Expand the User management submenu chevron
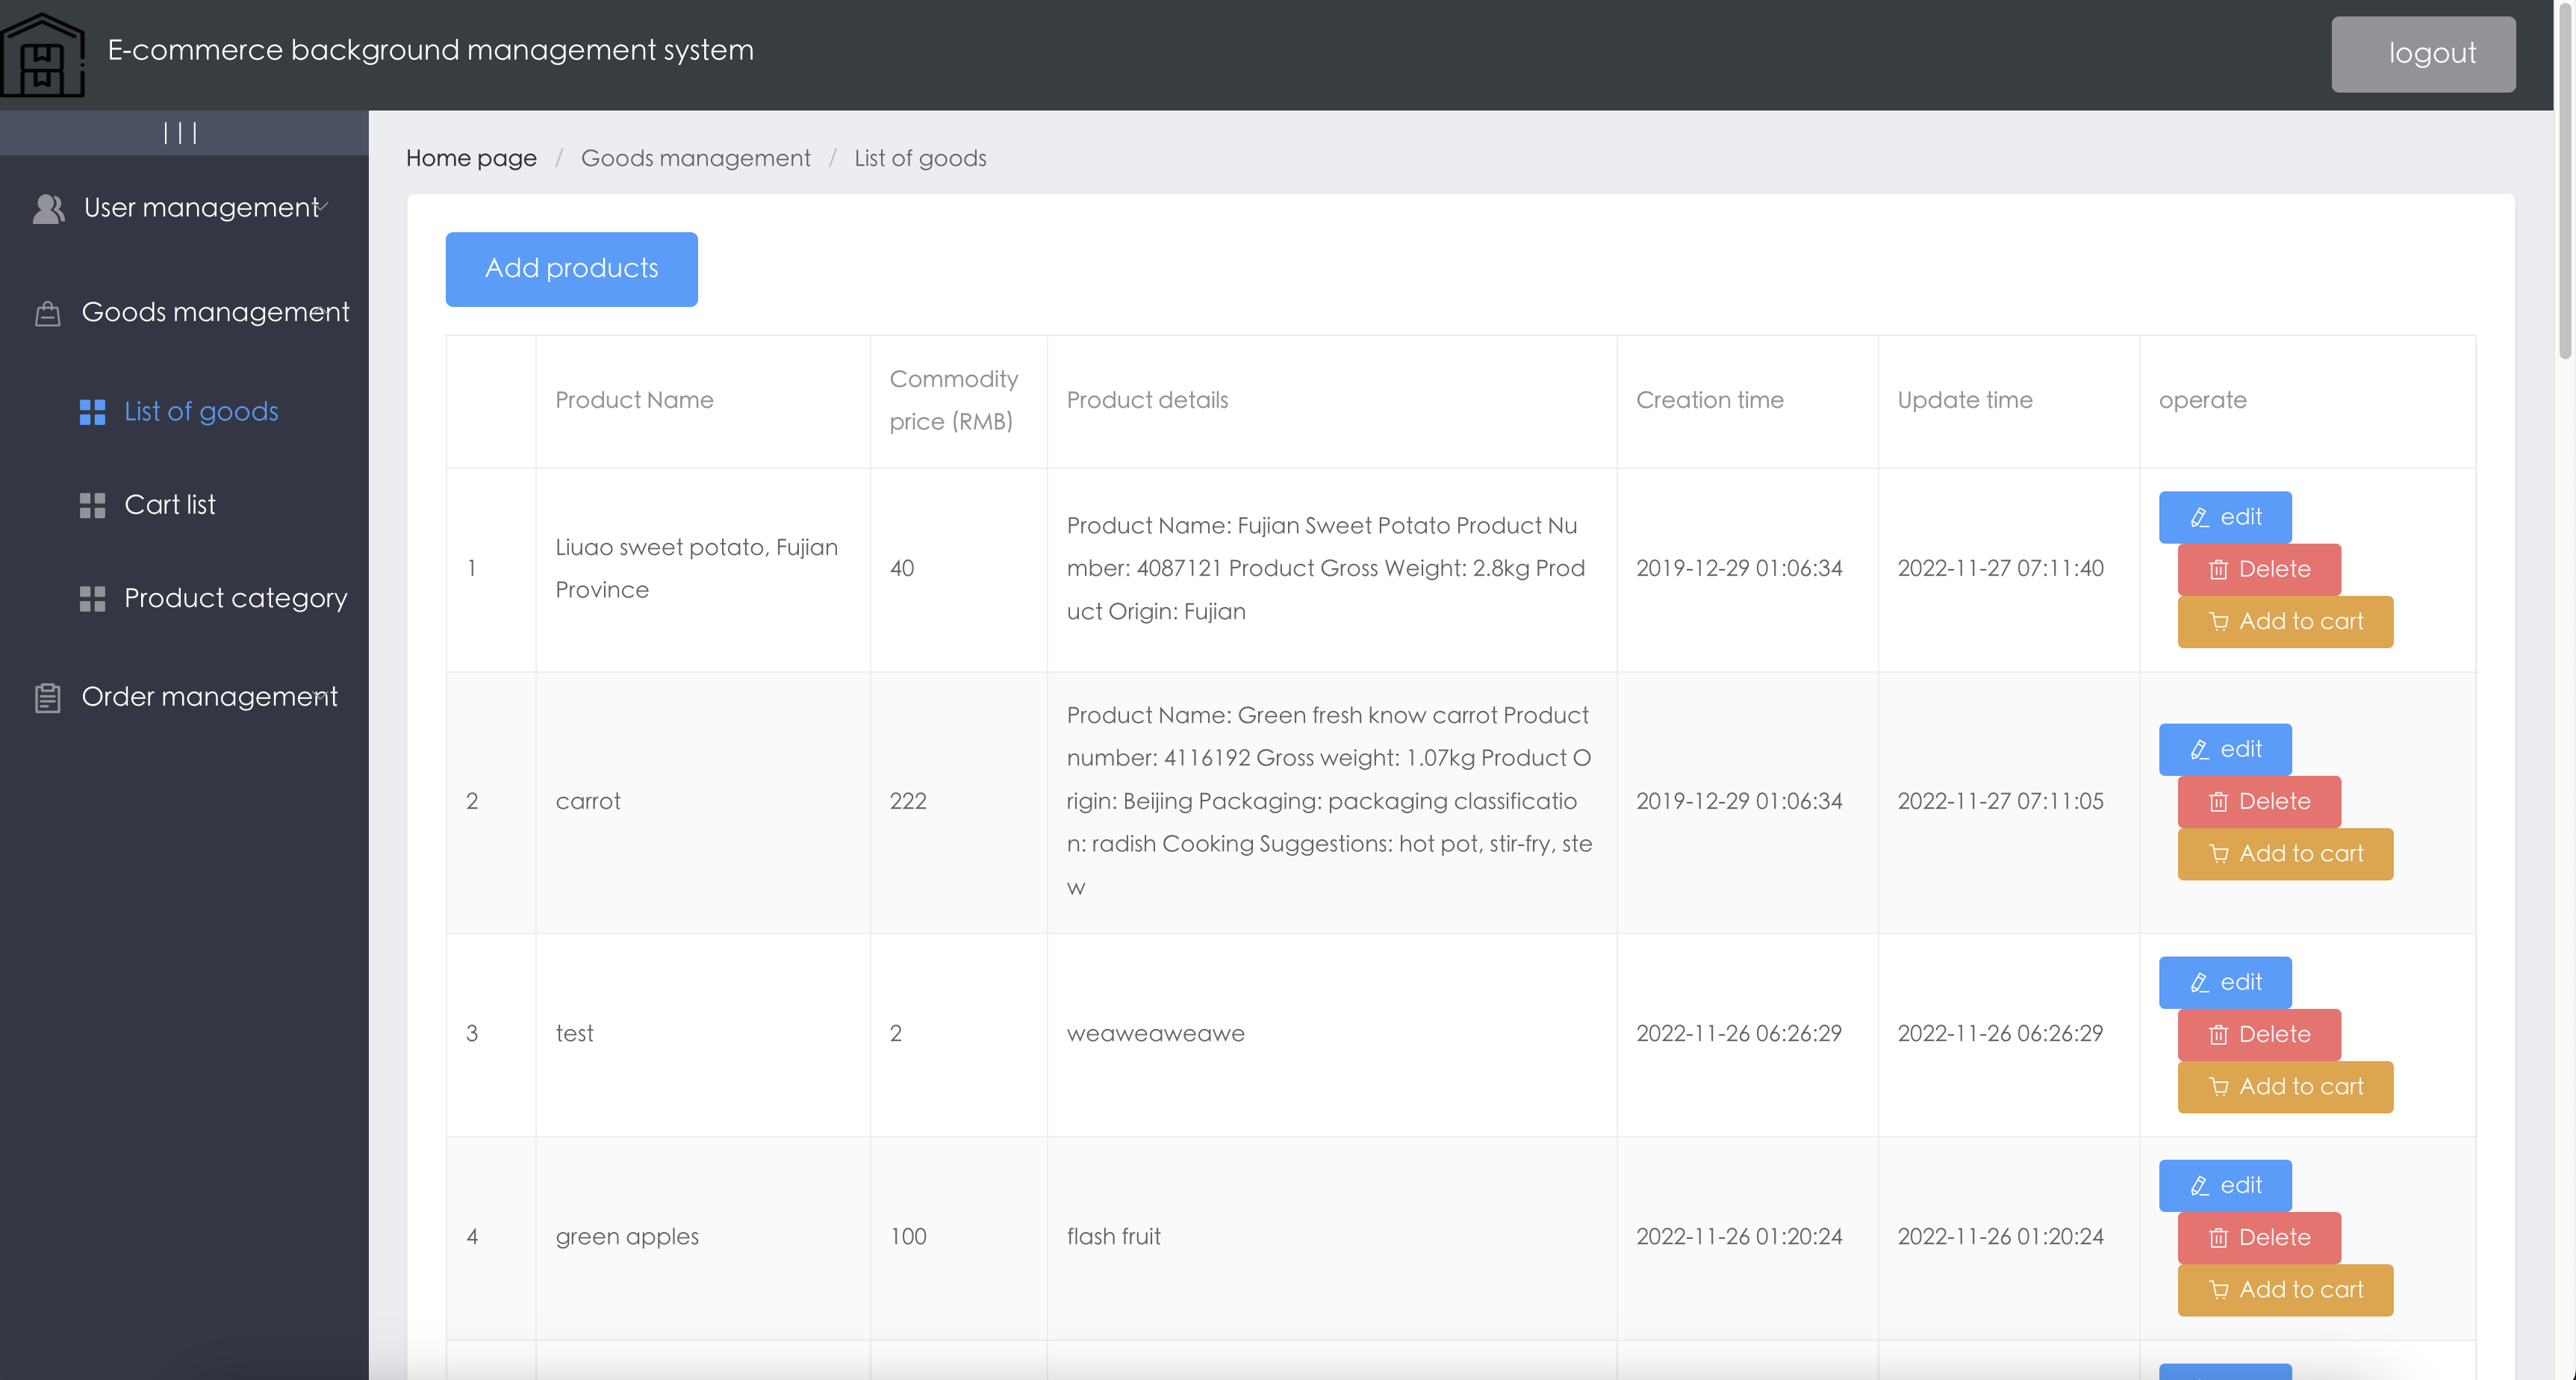The height and width of the screenshot is (1380, 2576). click(x=322, y=207)
